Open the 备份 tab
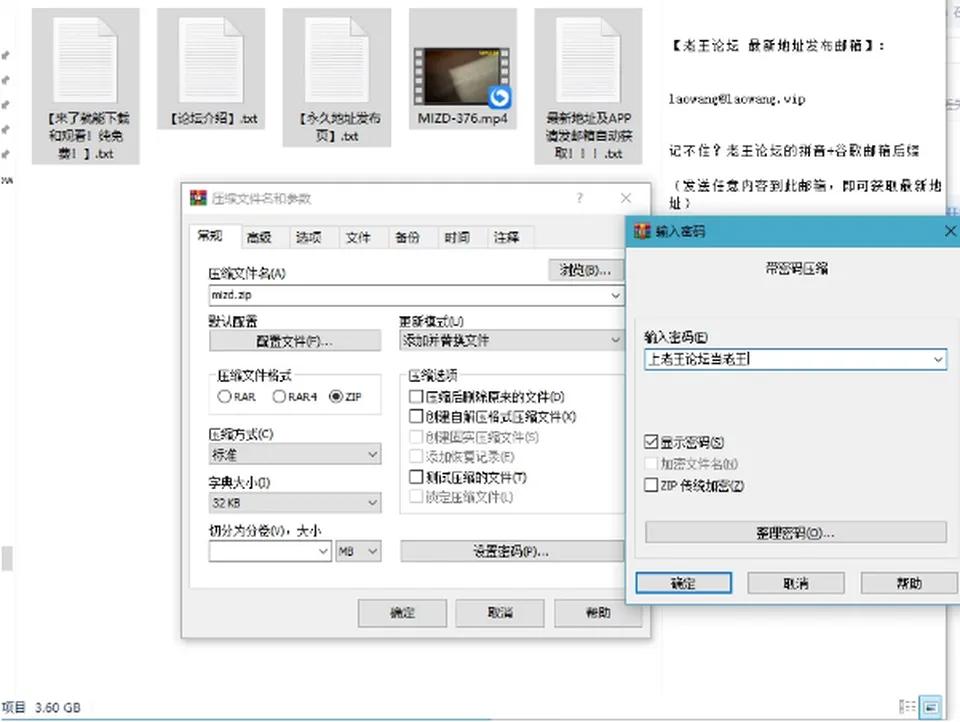 point(407,238)
